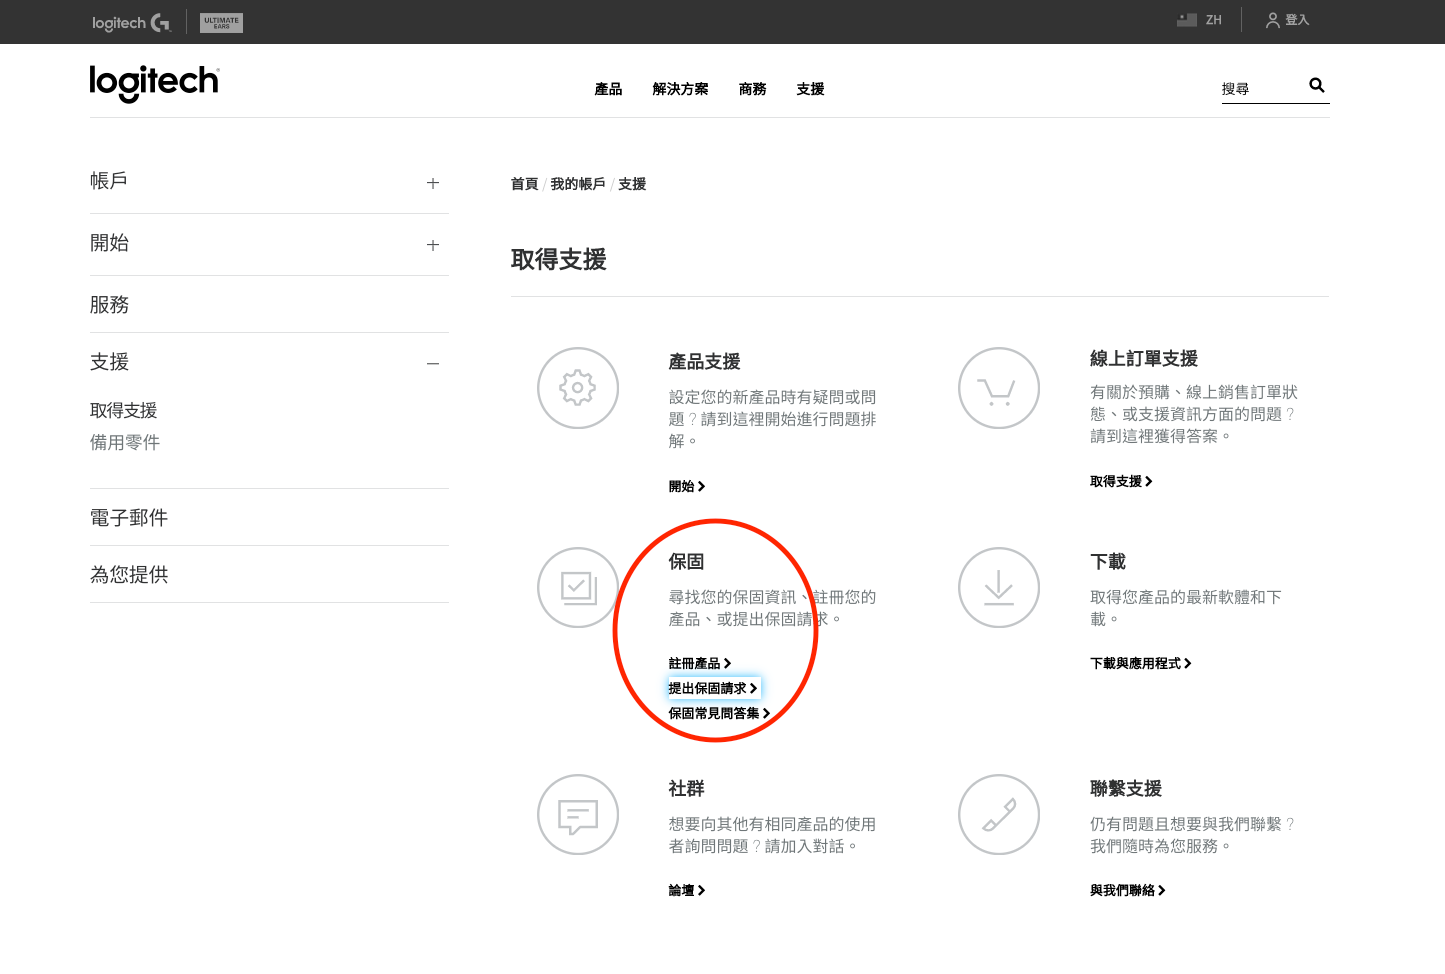This screenshot has width=1445, height=974.
Task: Click the phone icon for 聯繫支援
Action: click(x=999, y=815)
